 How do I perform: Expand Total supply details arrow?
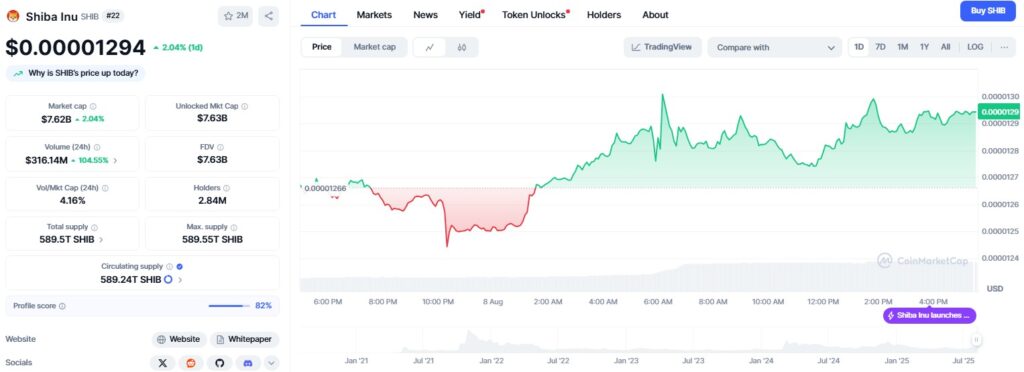[x=101, y=240]
